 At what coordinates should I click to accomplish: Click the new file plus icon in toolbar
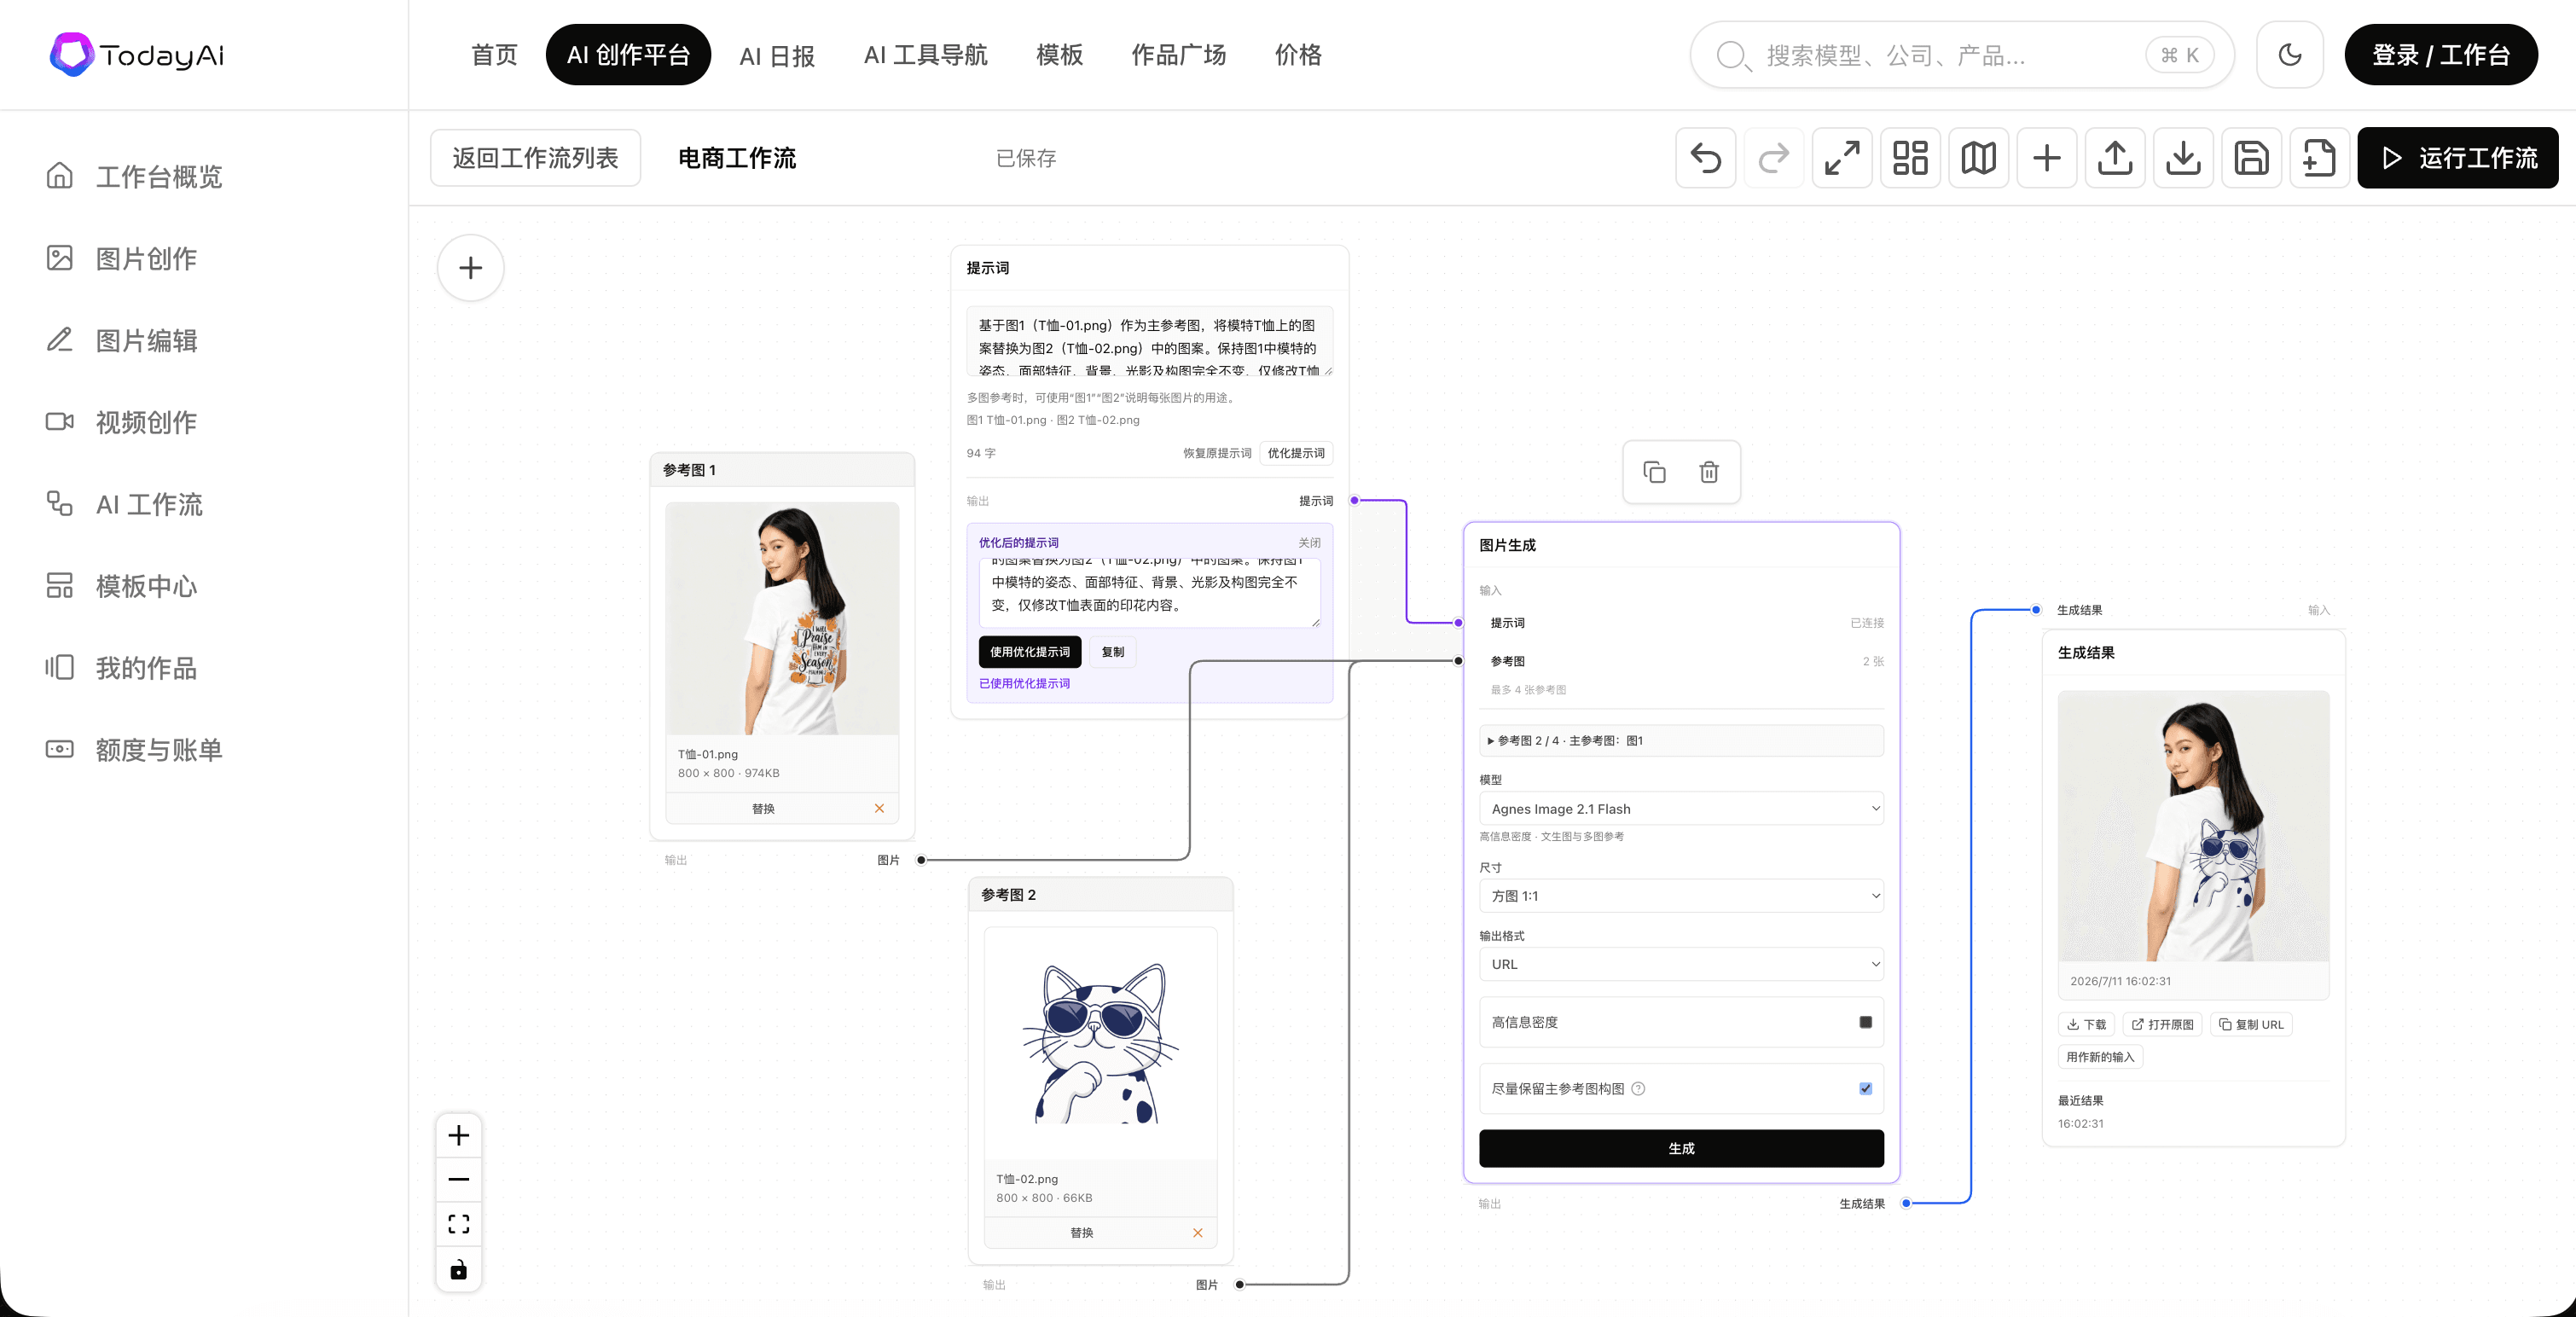[x=2319, y=158]
